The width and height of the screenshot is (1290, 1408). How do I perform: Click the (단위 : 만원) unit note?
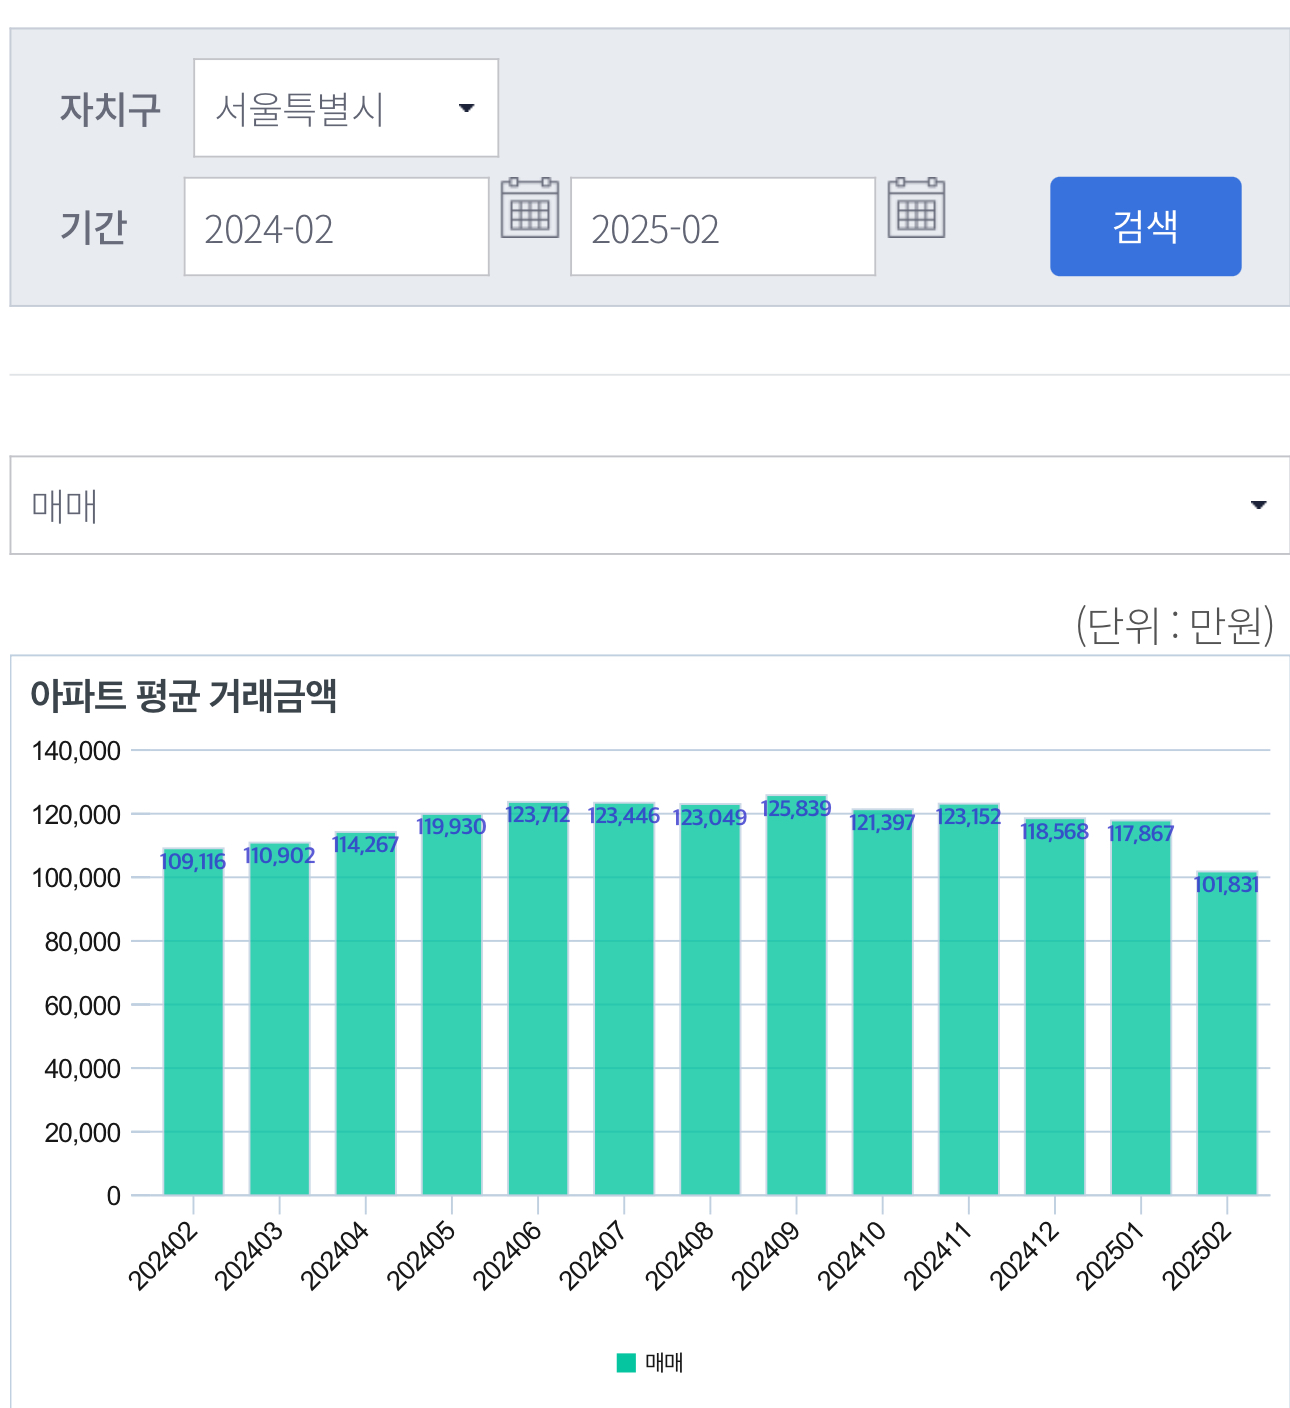tap(1175, 625)
